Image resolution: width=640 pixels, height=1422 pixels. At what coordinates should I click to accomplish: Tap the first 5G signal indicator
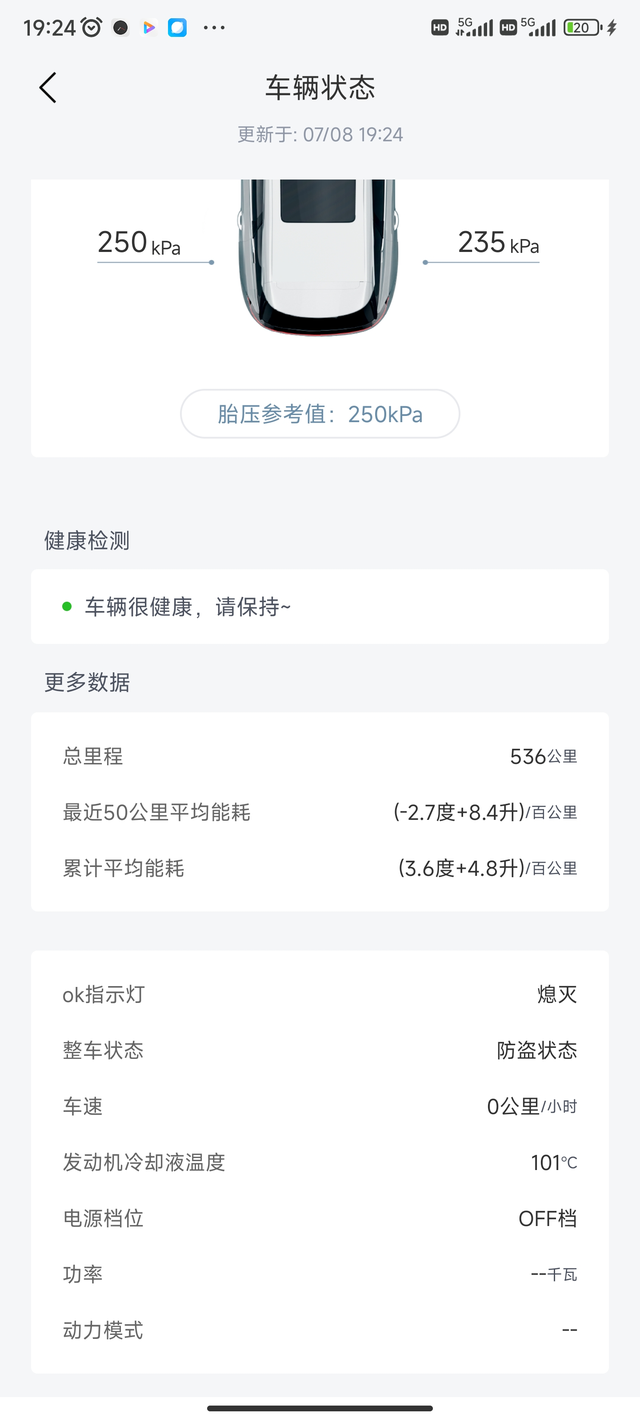point(474,27)
